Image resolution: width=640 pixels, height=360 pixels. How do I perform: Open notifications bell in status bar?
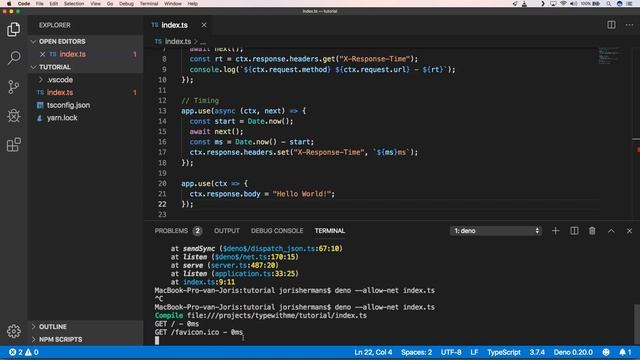tap(624, 352)
